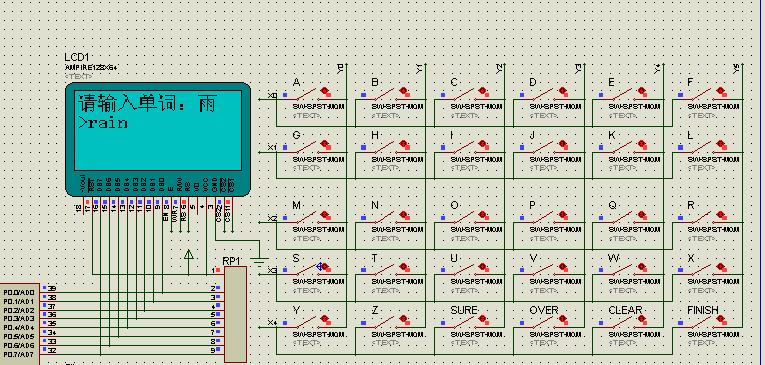765x365 pixels.
Task: Click the OVER key switch
Action: point(542,320)
